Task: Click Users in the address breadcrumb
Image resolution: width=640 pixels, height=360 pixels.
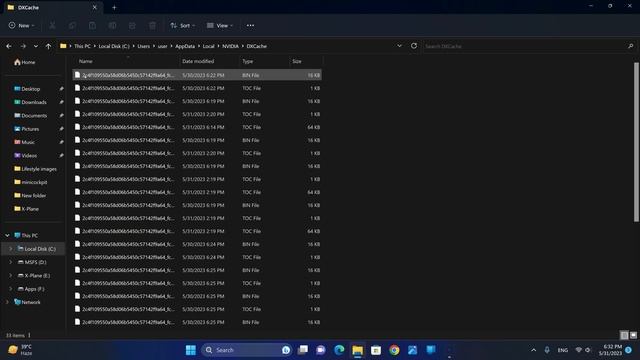Action: click(x=144, y=46)
